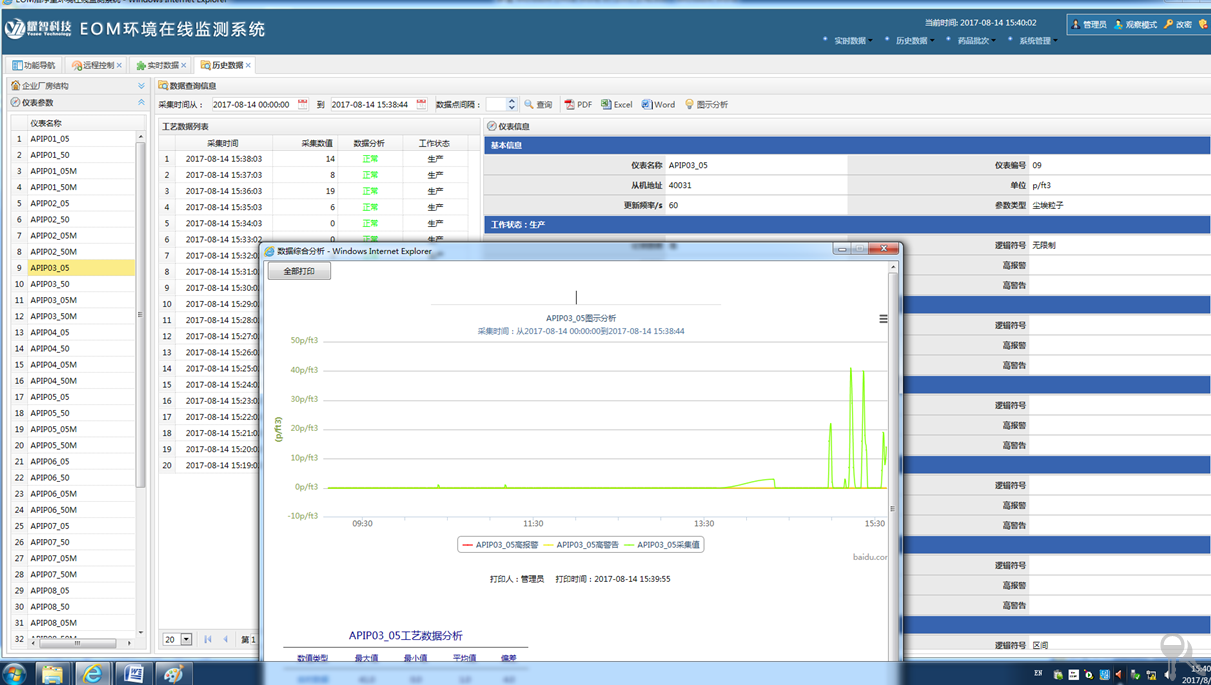Viewport: 1211px width, 685px height.
Task: Open chart hamburger export menu
Action: [883, 319]
